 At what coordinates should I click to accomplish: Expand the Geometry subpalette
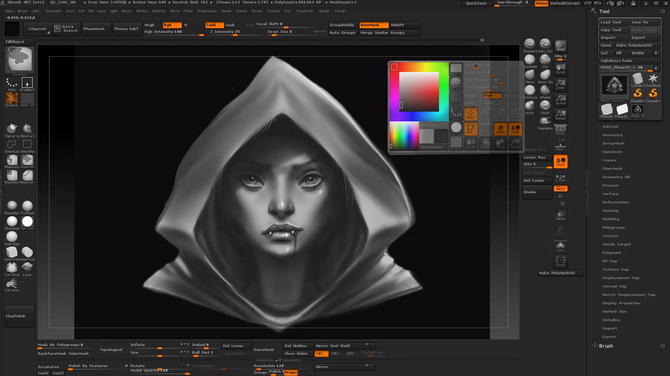point(612,135)
